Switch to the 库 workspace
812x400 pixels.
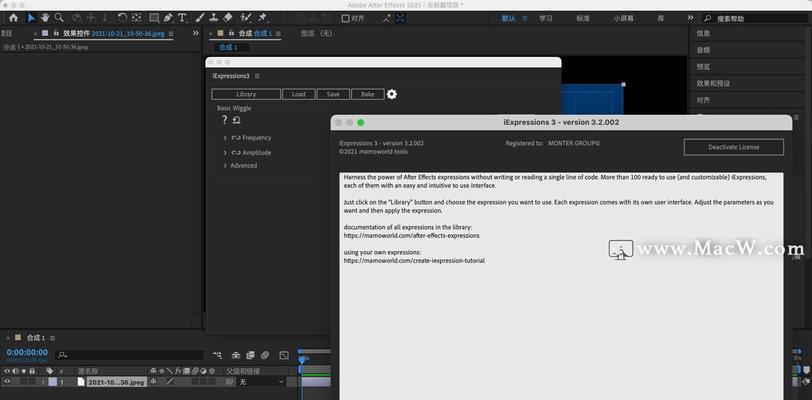(x=661, y=18)
